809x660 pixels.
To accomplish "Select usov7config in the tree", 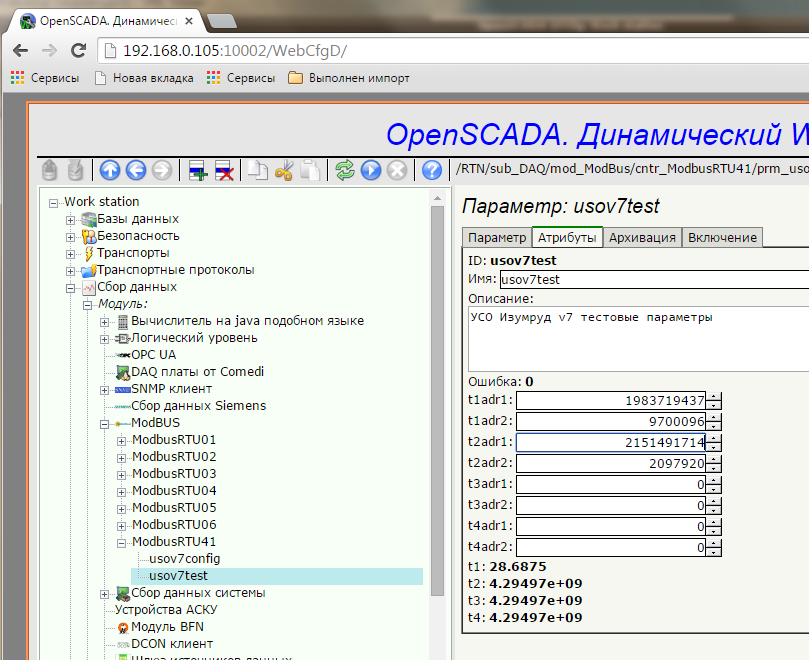I will tap(184, 559).
